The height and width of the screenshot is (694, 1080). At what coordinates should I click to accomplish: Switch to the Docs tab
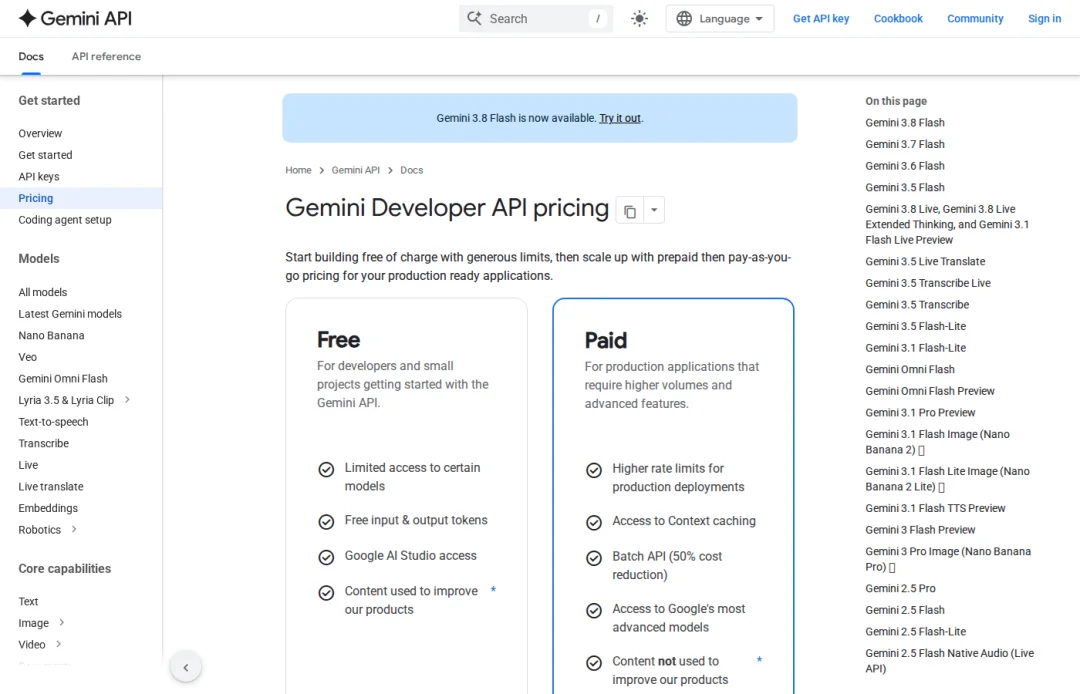tap(31, 56)
